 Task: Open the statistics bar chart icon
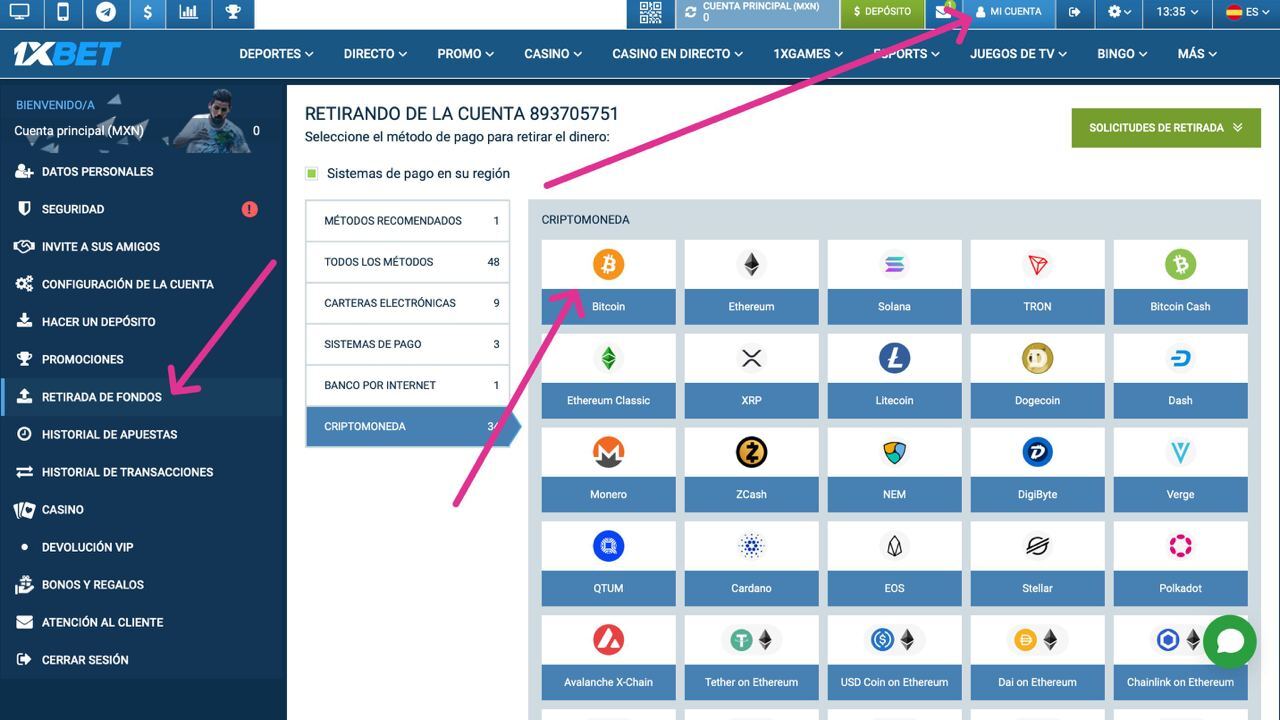coord(189,13)
